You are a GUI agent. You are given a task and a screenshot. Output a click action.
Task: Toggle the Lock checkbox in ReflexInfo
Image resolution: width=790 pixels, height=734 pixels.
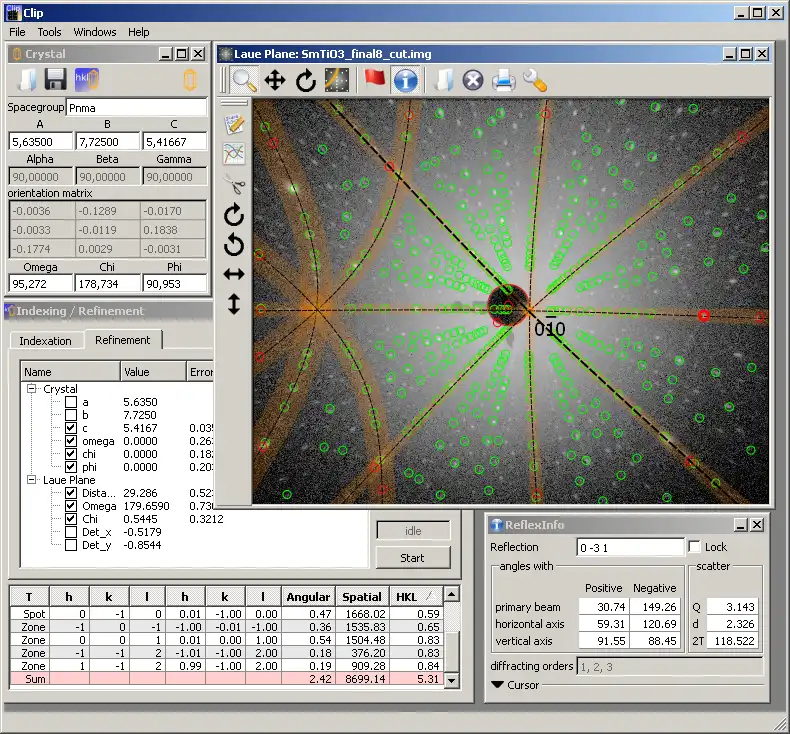click(695, 547)
